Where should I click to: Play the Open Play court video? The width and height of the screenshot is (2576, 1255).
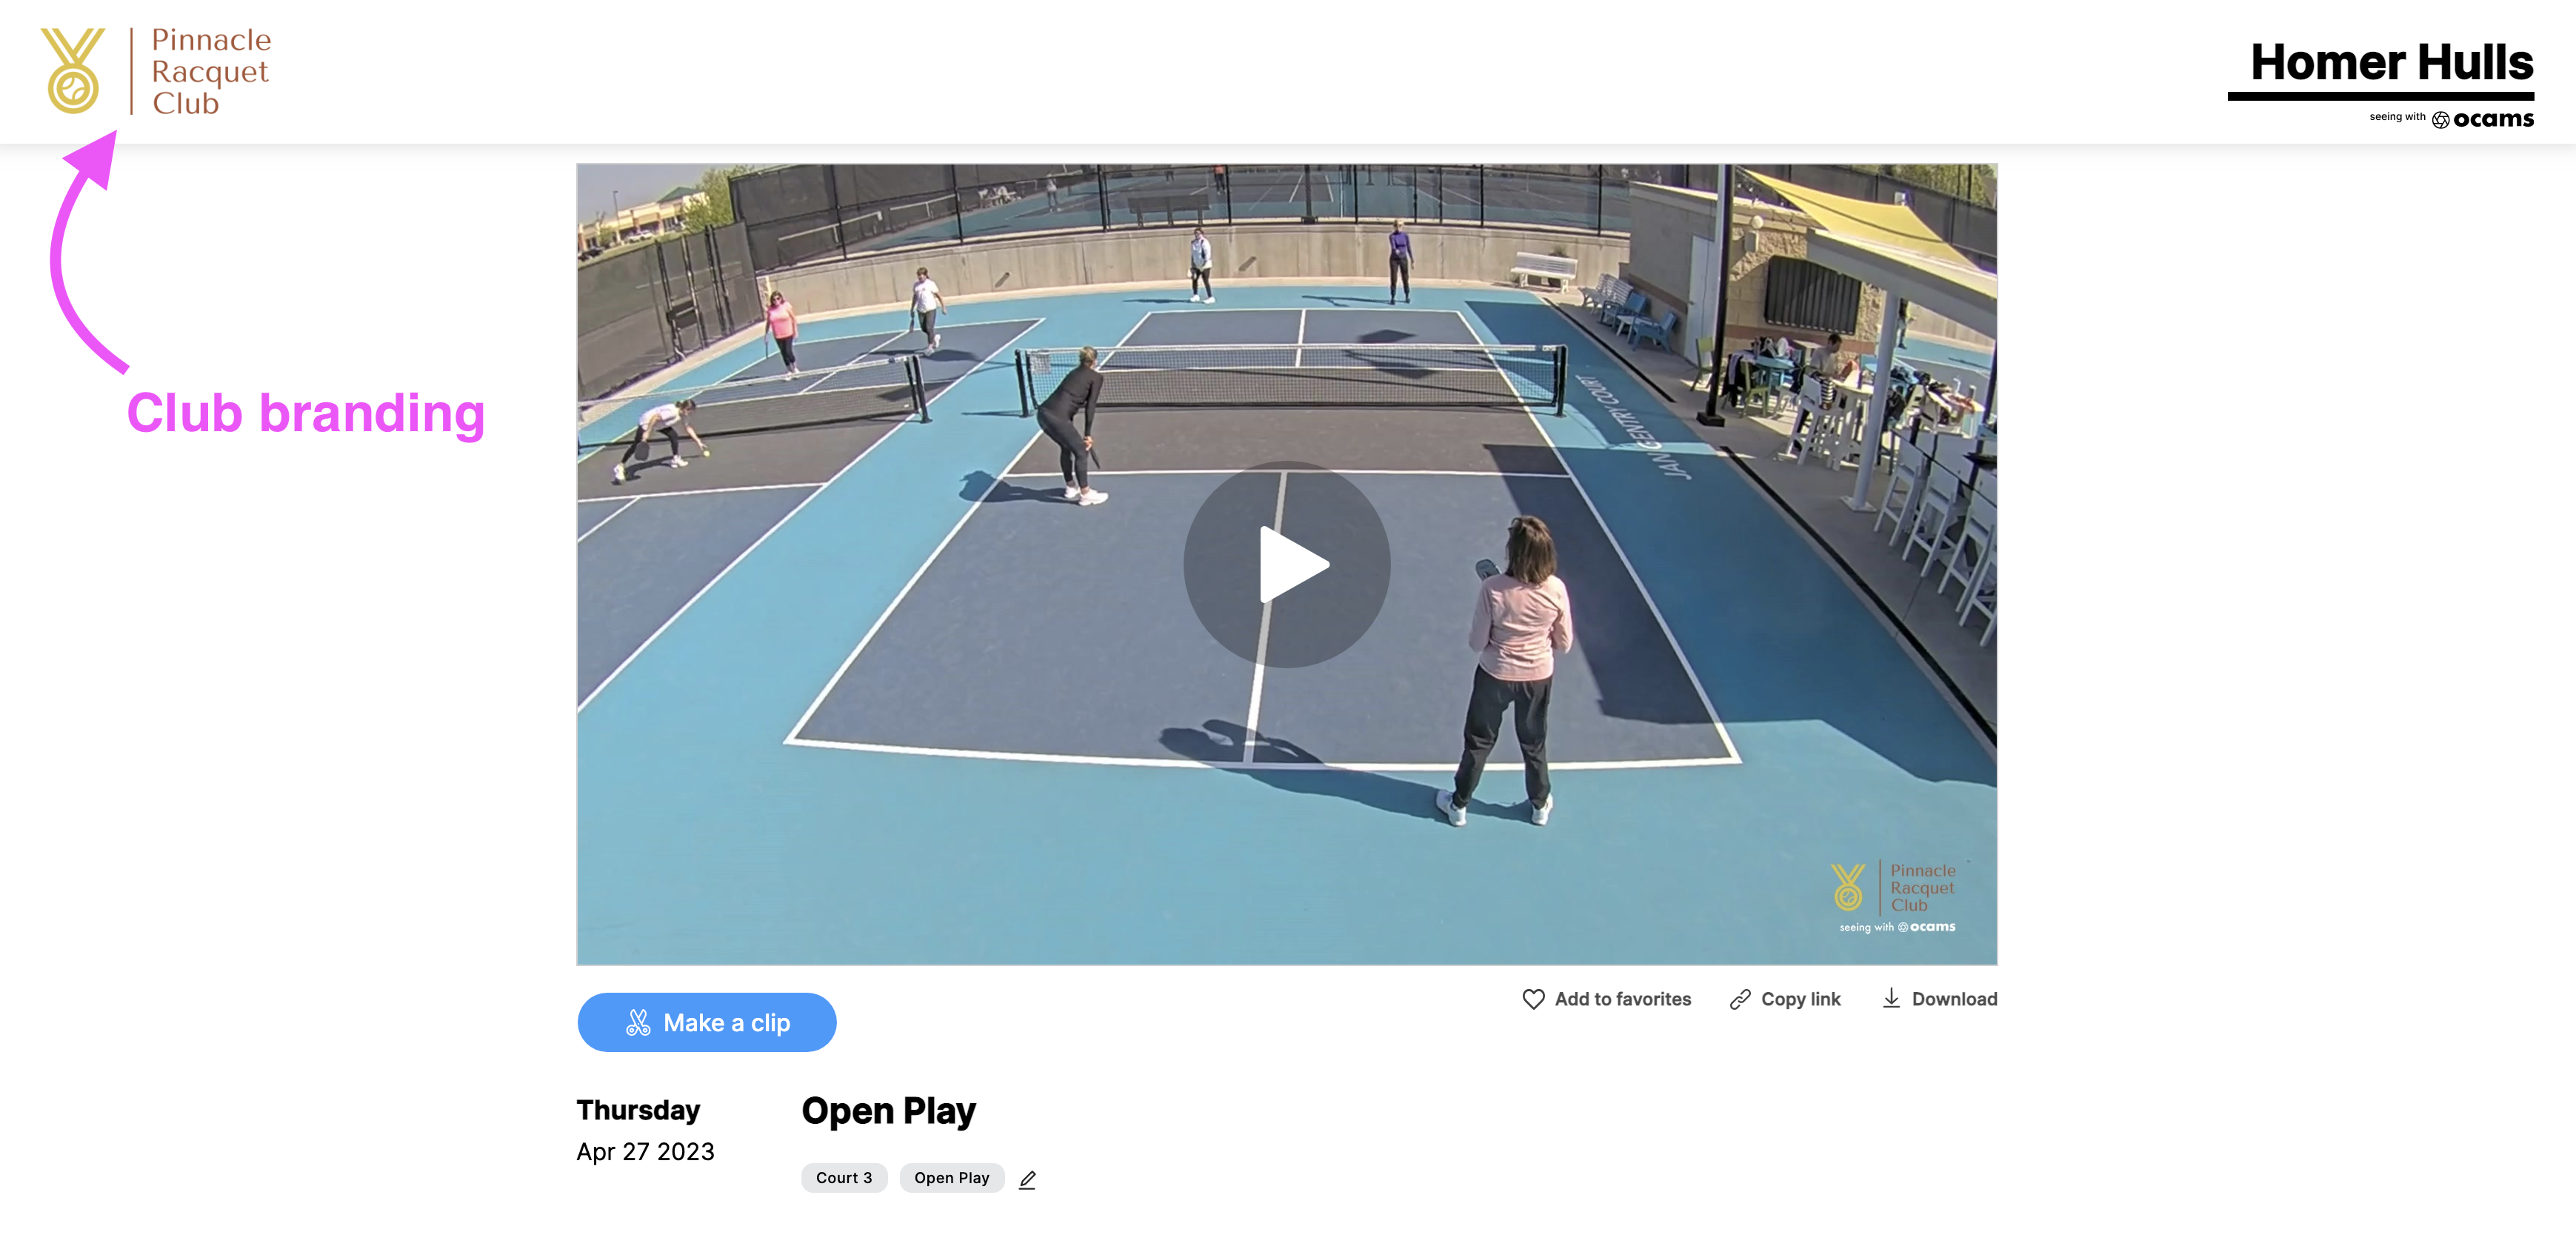point(1286,564)
